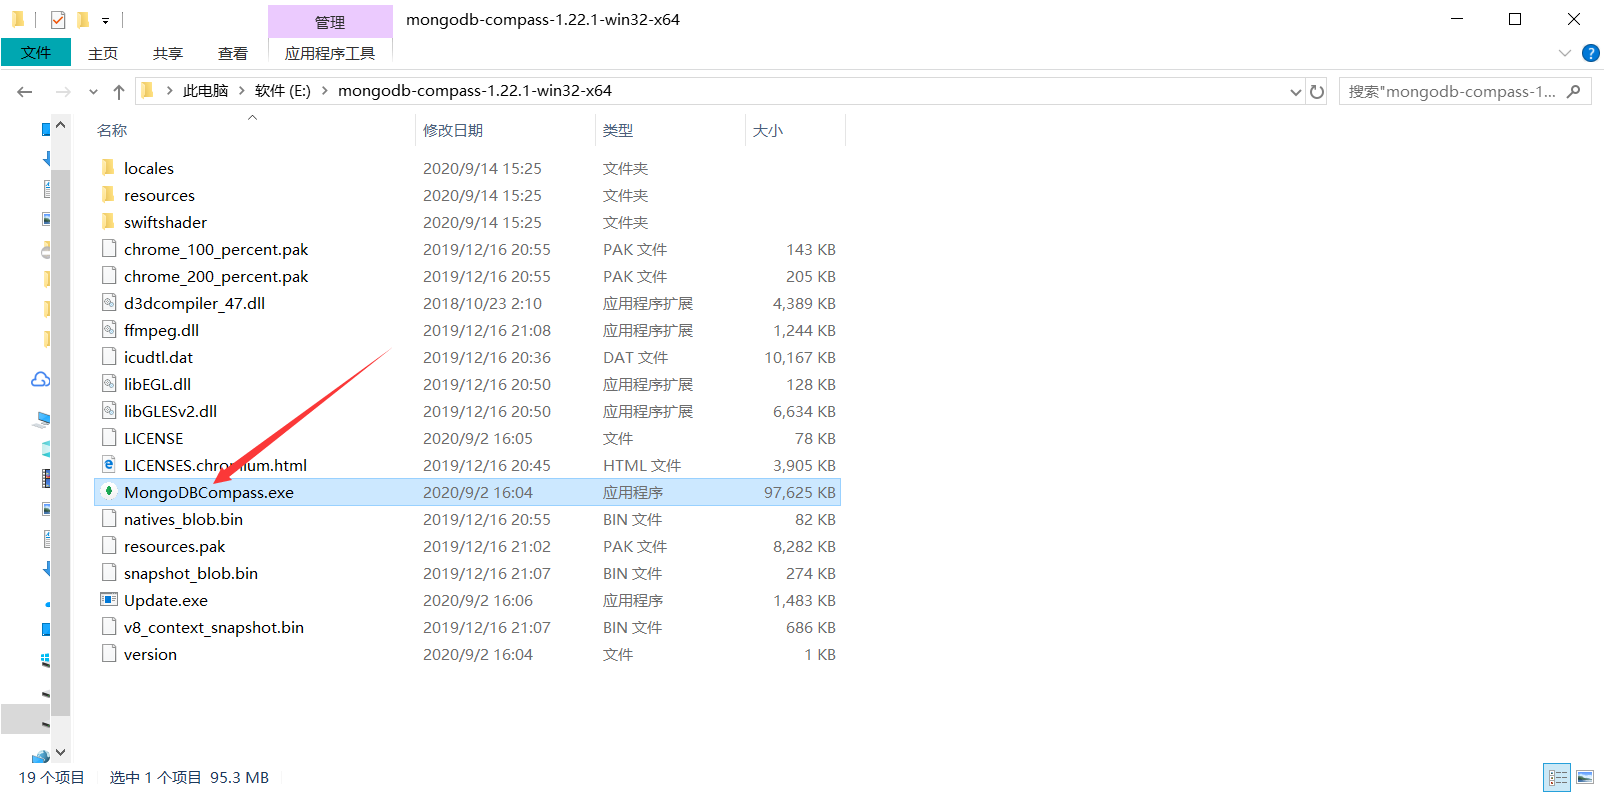Click the LICENSE file icon
The height and width of the screenshot is (793, 1605).
click(109, 438)
